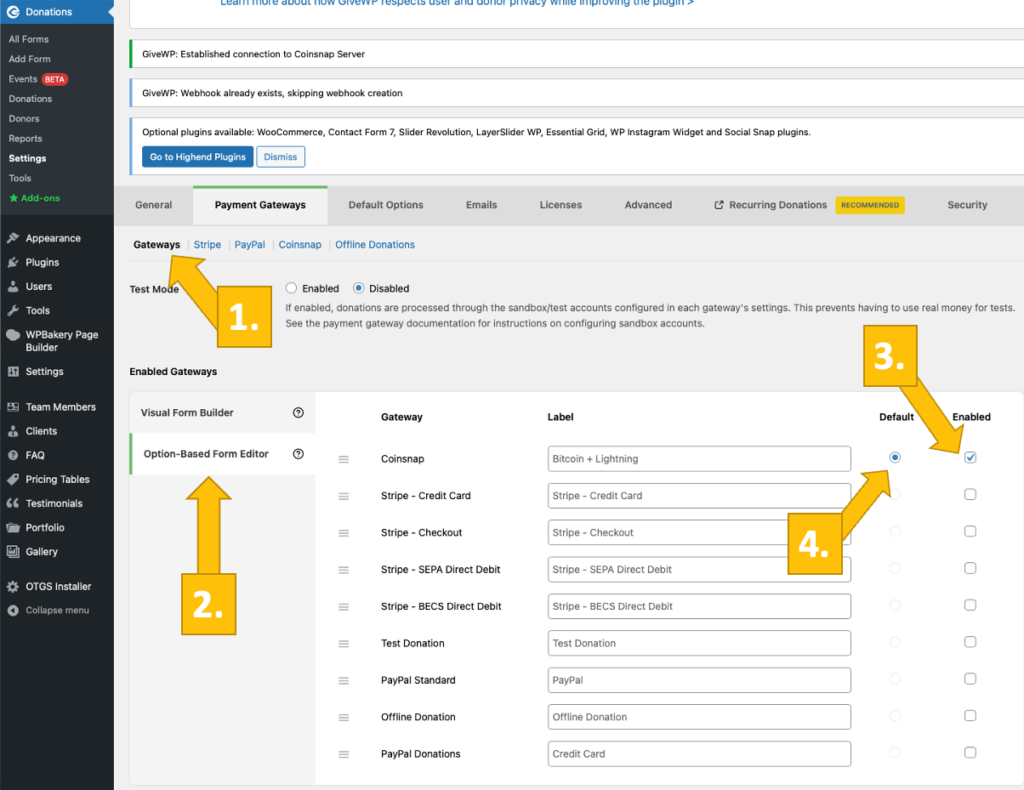Grab the drag handle for Coinsnap gateway

(x=344, y=459)
